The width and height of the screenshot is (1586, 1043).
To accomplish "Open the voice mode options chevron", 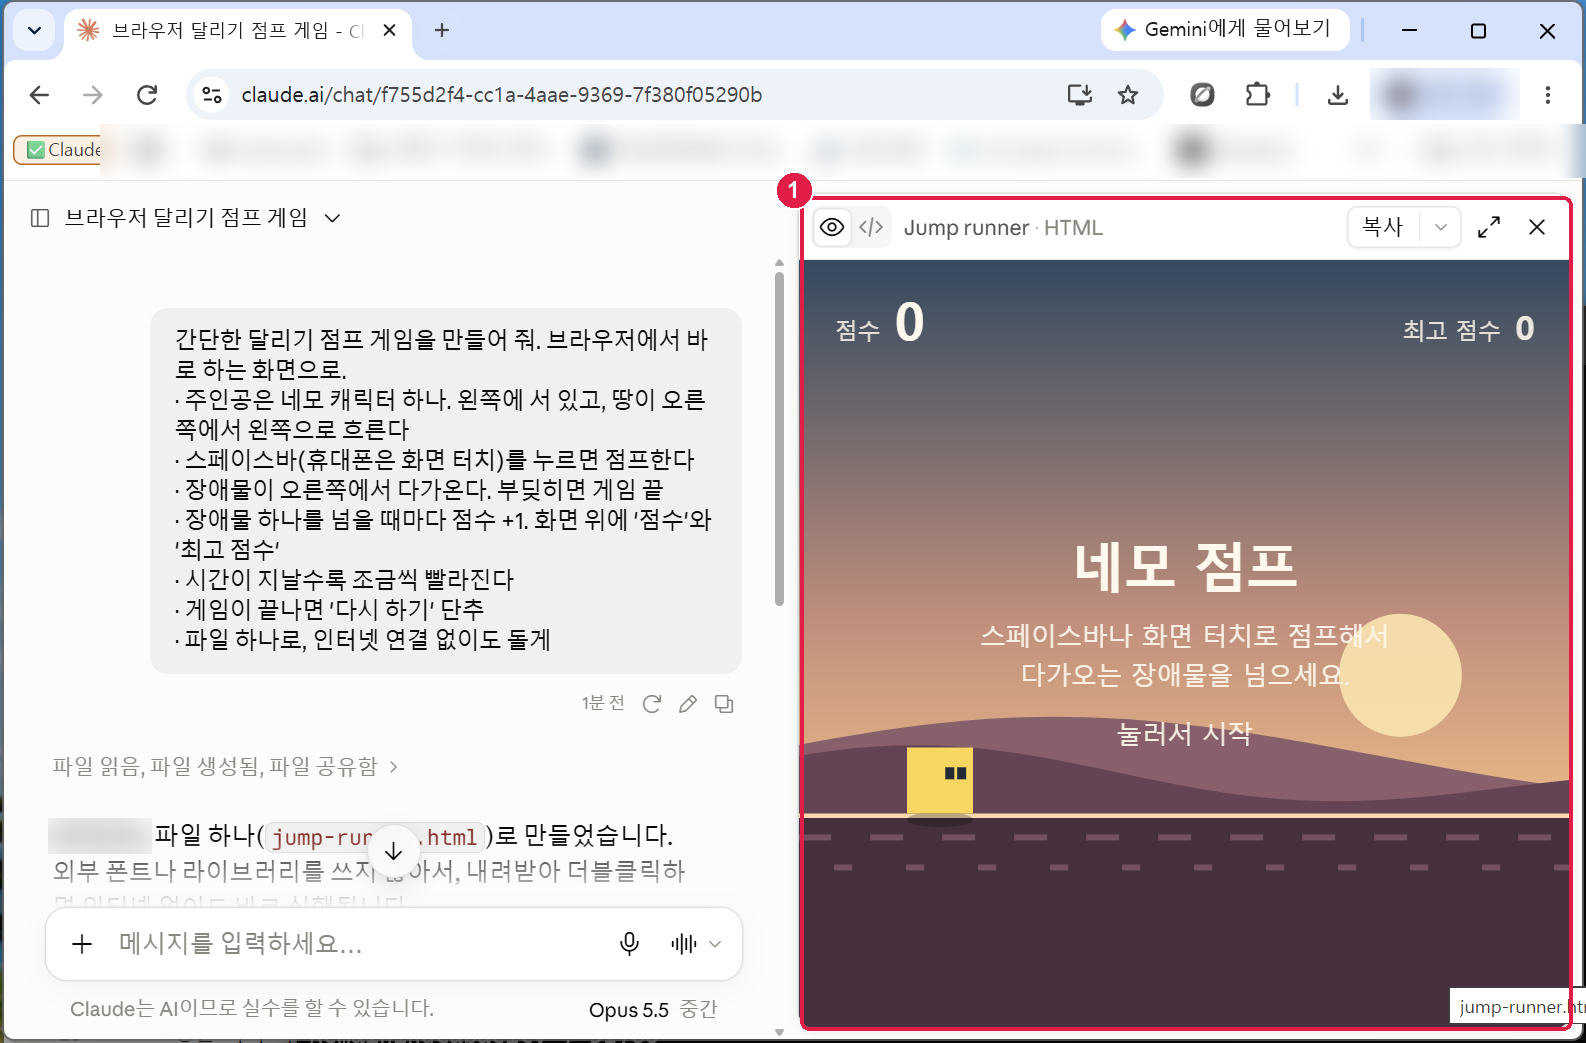I will (x=715, y=944).
